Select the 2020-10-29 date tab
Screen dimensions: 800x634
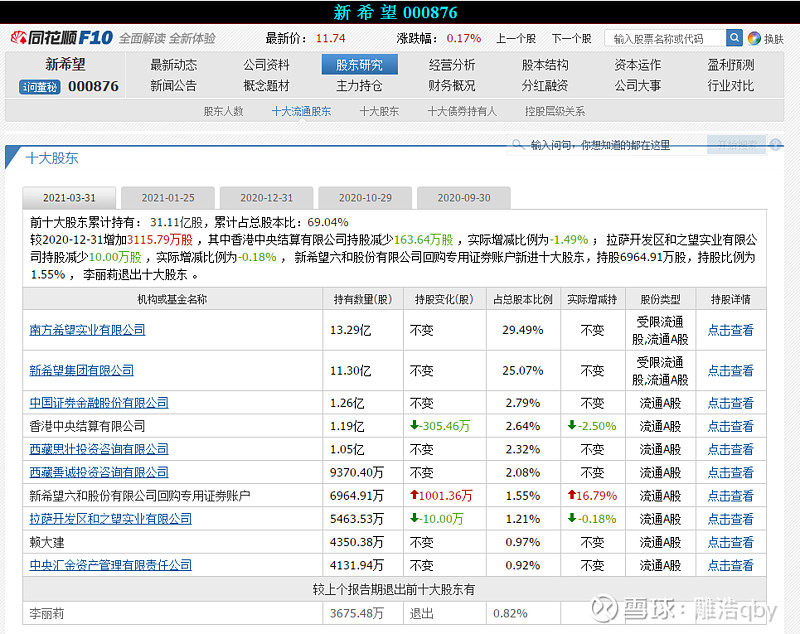[365, 198]
